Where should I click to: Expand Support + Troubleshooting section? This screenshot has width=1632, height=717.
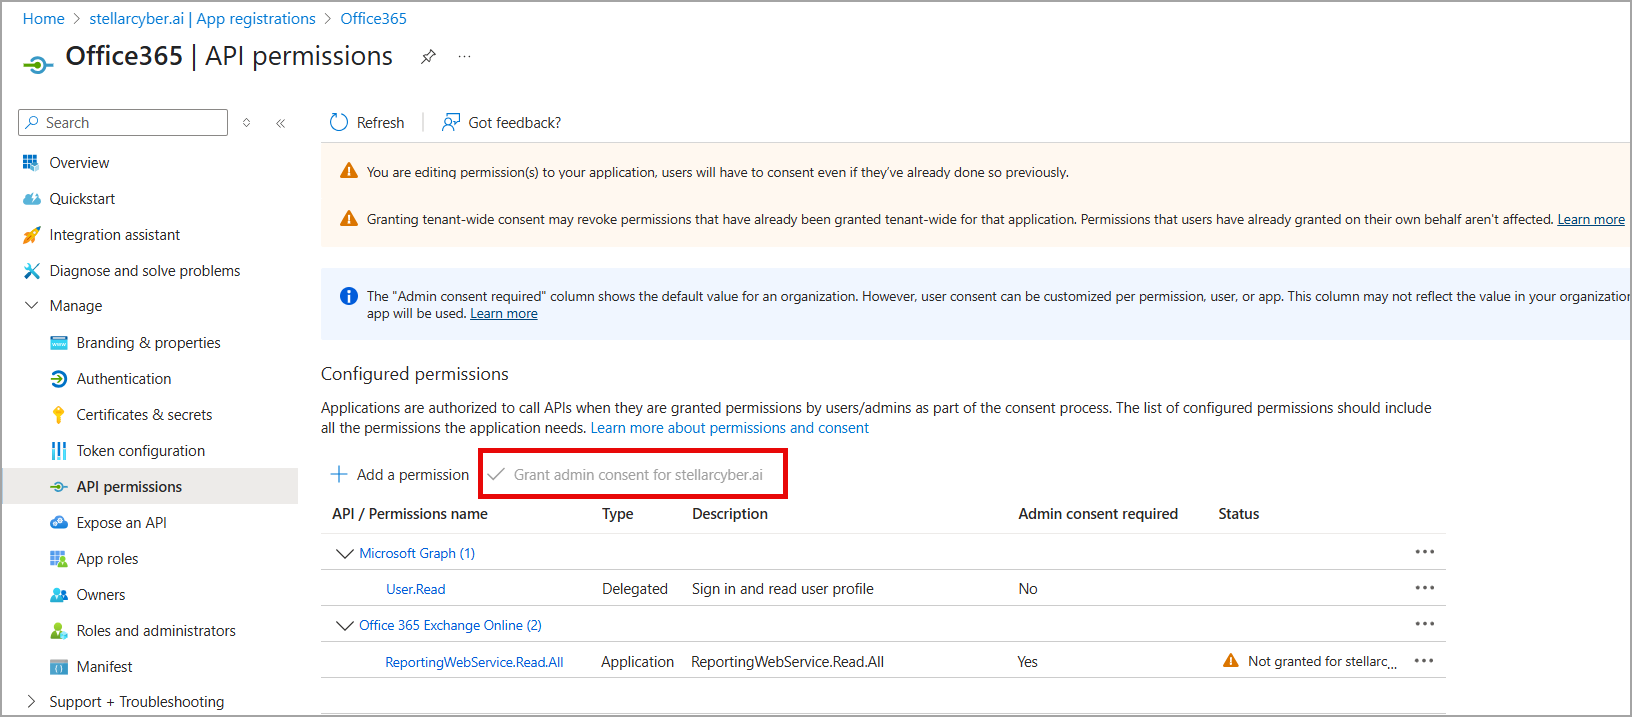pos(31,701)
